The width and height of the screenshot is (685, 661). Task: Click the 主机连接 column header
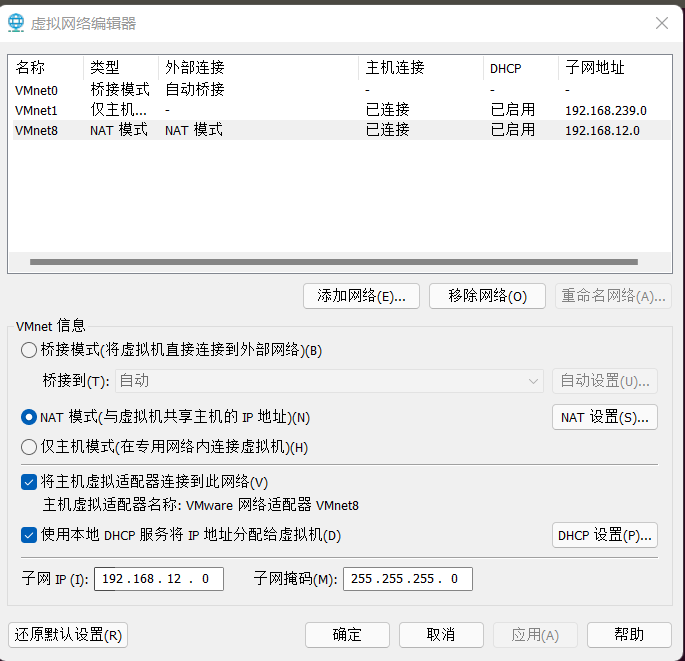(421, 68)
